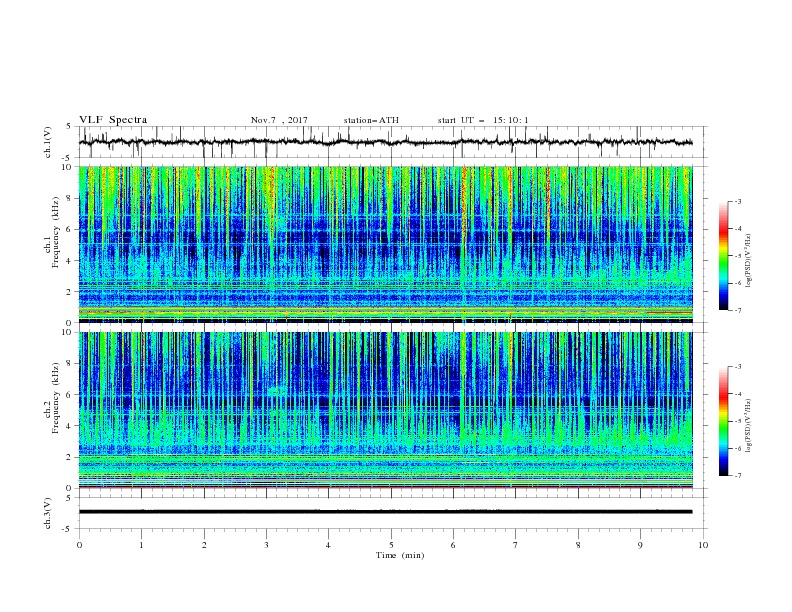
Task: Select the ch.1 "Frequency (kHz)" axis label
Action: (56, 233)
